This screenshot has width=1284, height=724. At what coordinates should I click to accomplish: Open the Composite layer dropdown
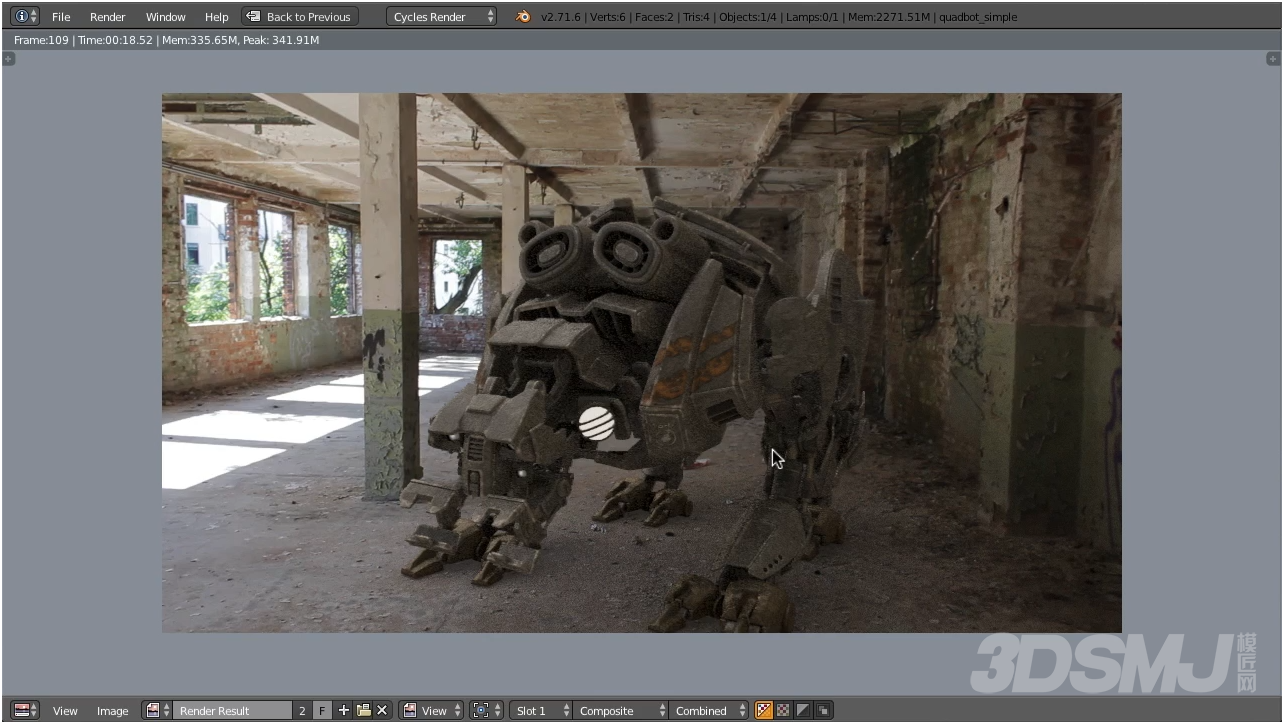pyautogui.click(x=620, y=711)
